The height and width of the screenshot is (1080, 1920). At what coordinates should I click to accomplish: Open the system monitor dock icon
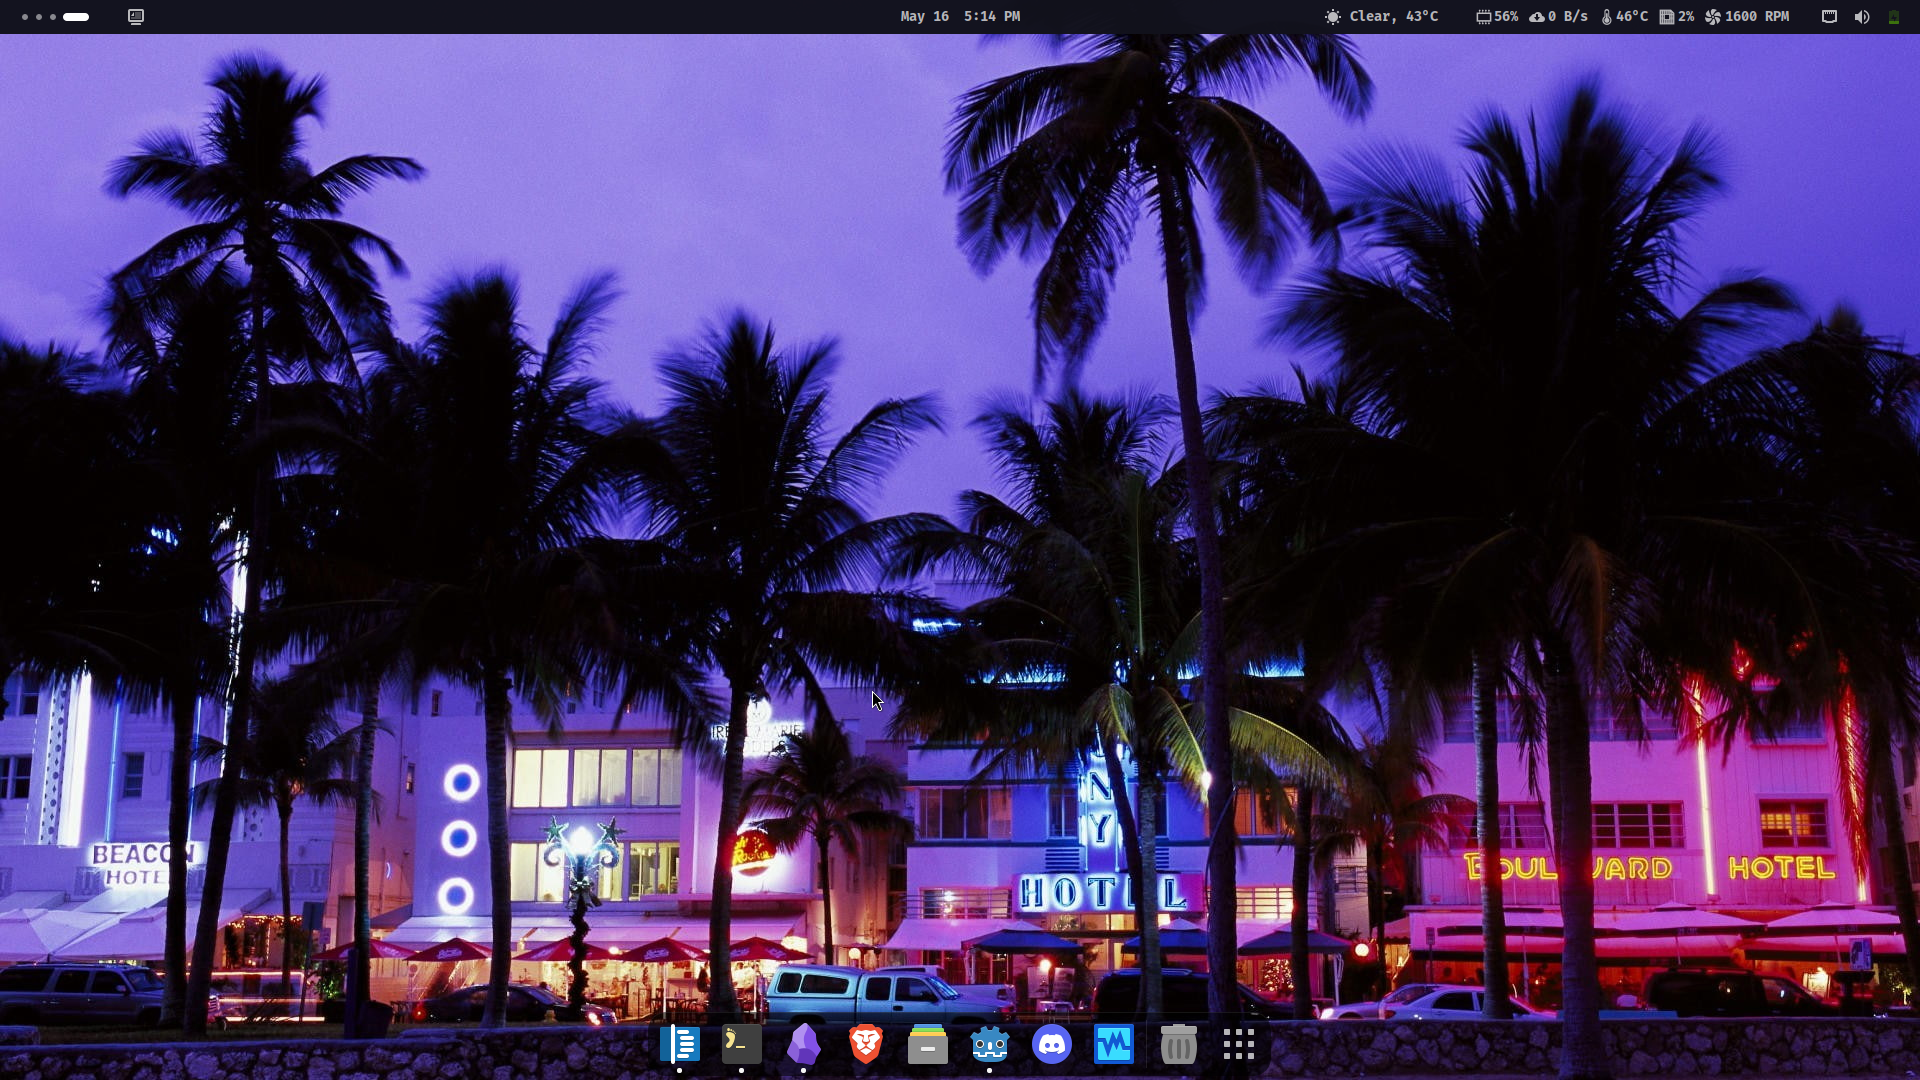[1114, 1045]
